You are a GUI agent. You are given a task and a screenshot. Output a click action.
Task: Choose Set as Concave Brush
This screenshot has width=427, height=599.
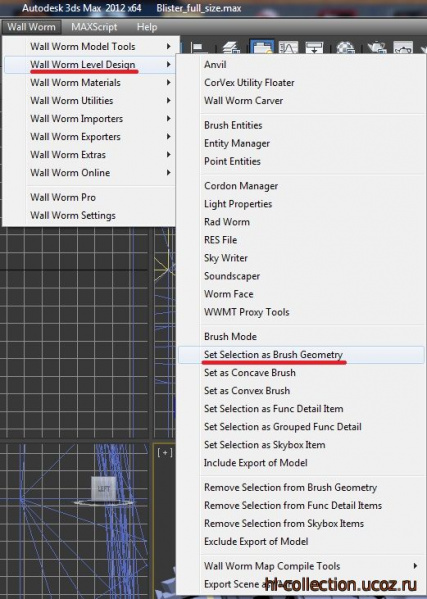(x=250, y=372)
